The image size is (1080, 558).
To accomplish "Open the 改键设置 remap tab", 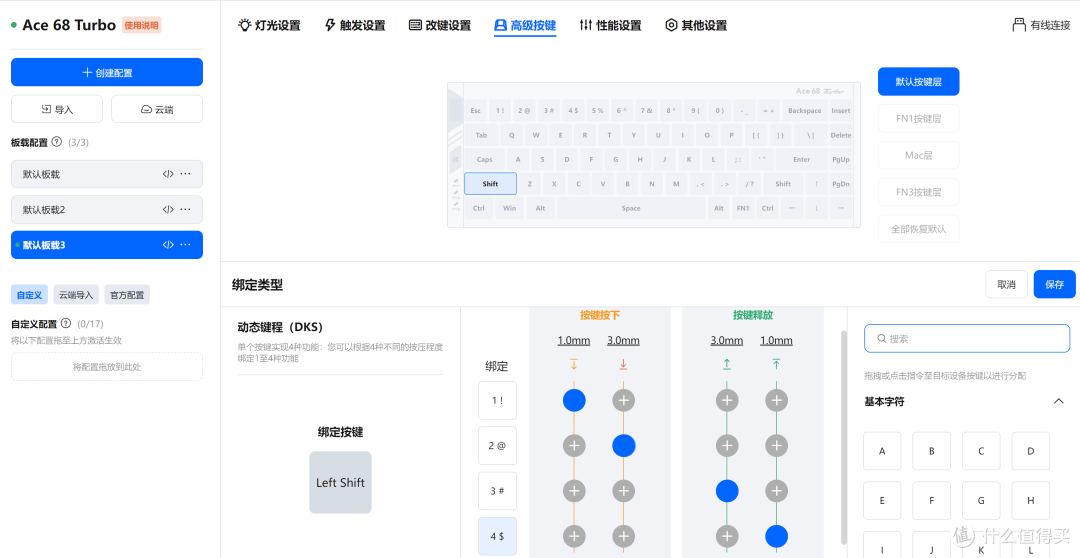I will [440, 25].
